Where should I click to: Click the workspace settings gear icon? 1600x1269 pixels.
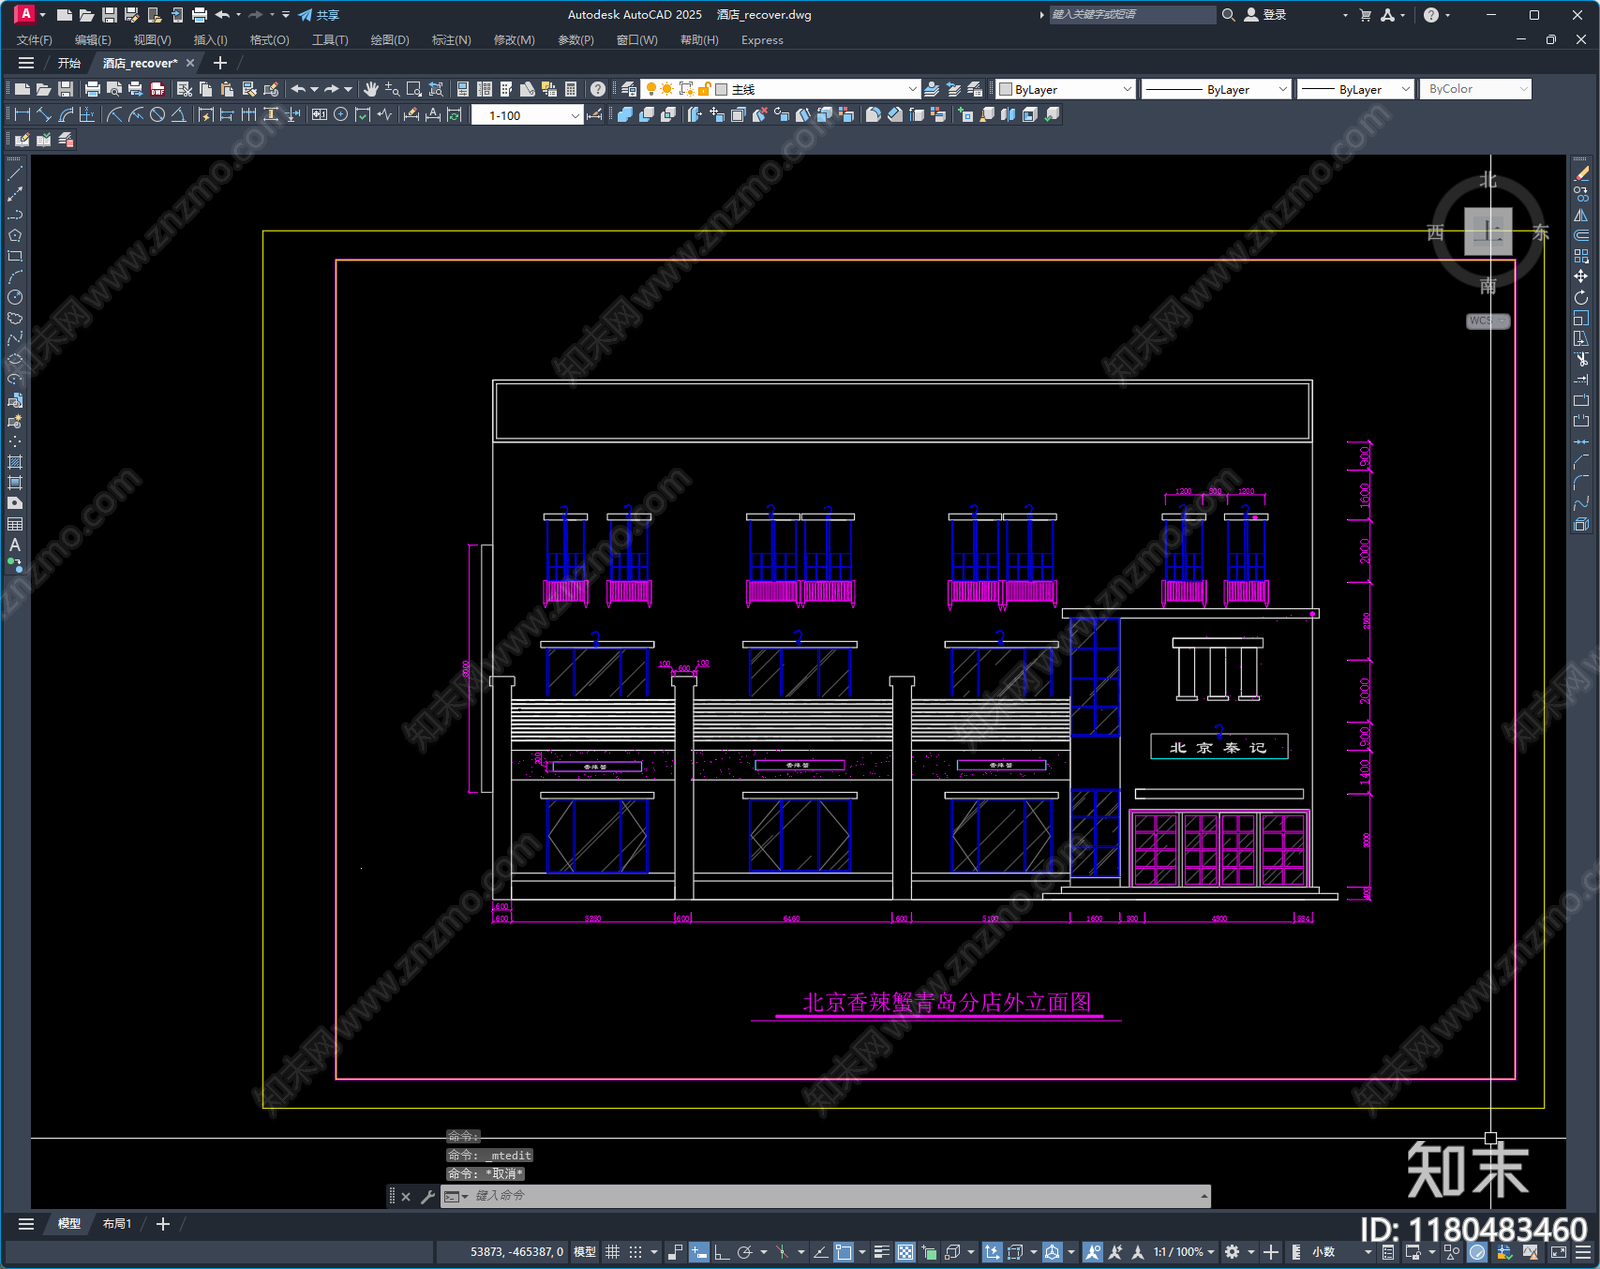point(1233,1252)
